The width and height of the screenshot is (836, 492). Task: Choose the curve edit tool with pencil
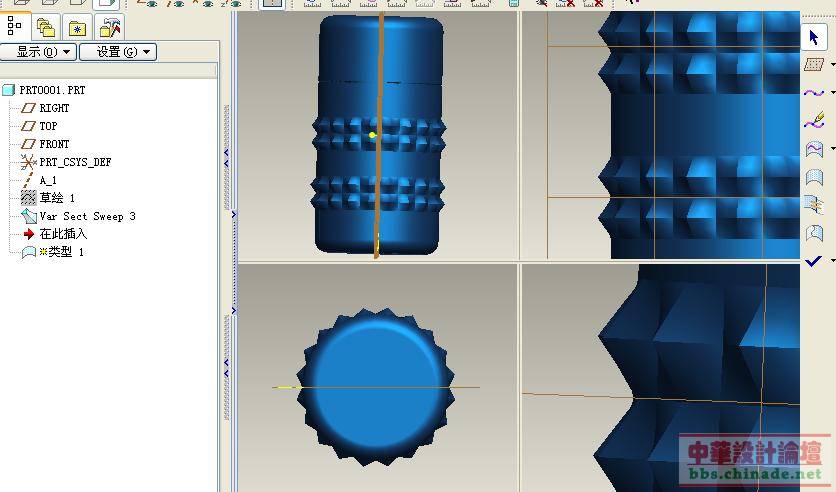tap(814, 121)
